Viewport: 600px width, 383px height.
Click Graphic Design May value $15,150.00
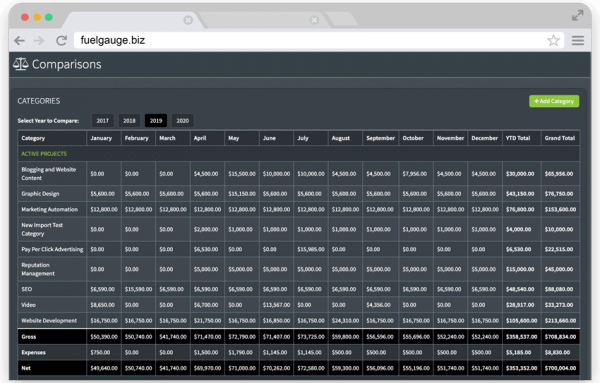(x=242, y=194)
